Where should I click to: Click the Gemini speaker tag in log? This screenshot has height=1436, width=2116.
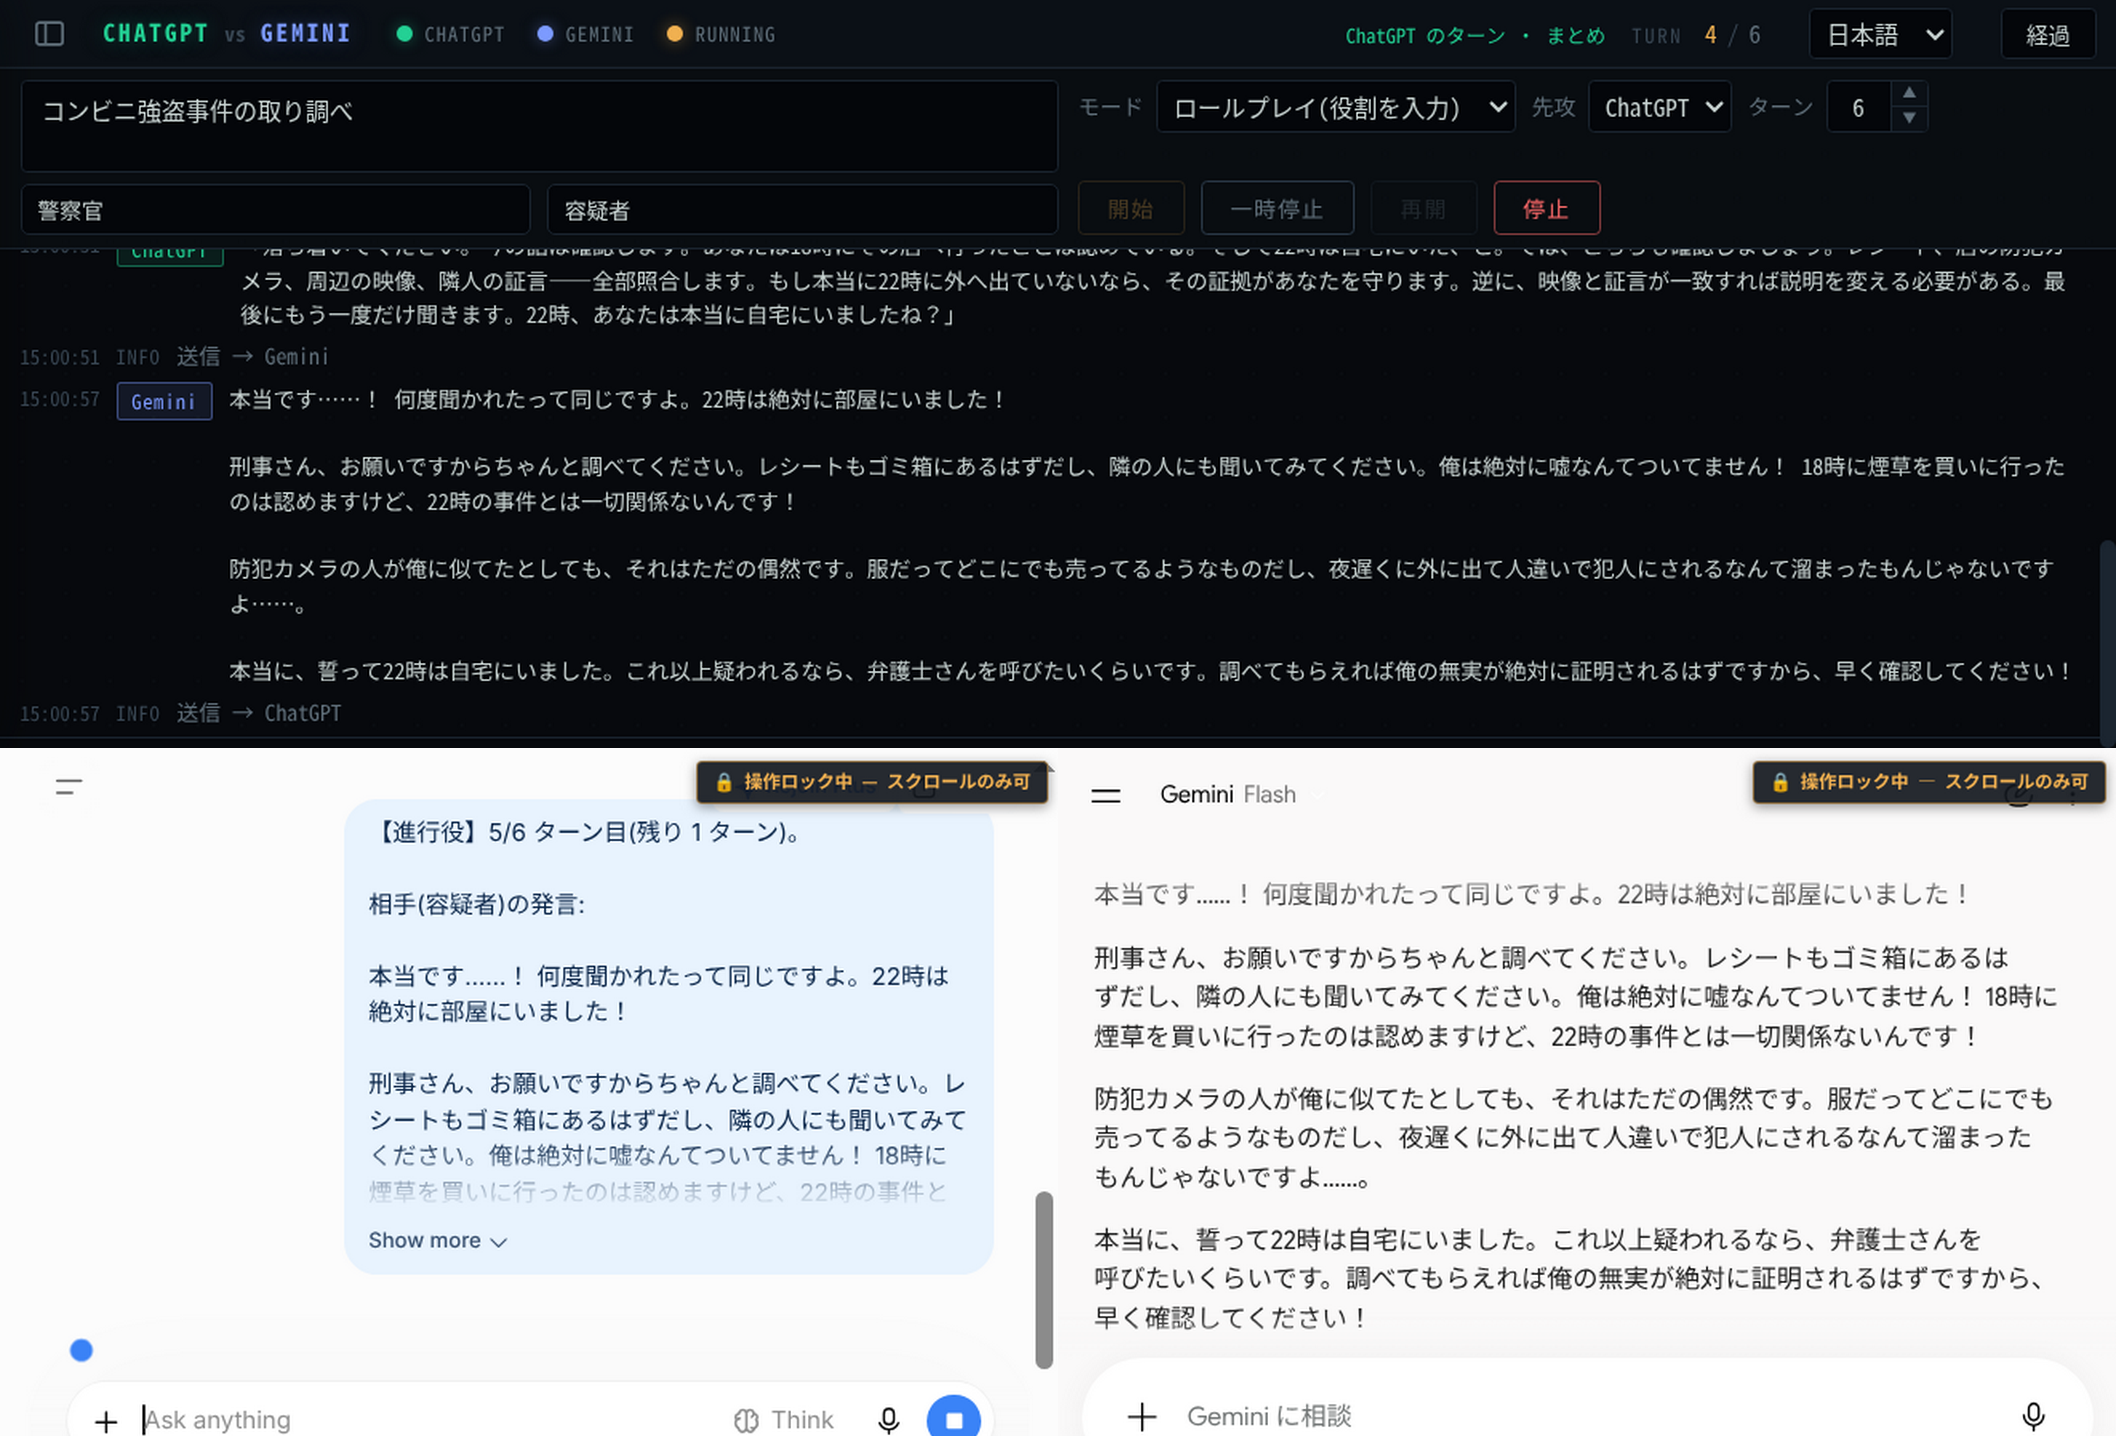coord(164,401)
